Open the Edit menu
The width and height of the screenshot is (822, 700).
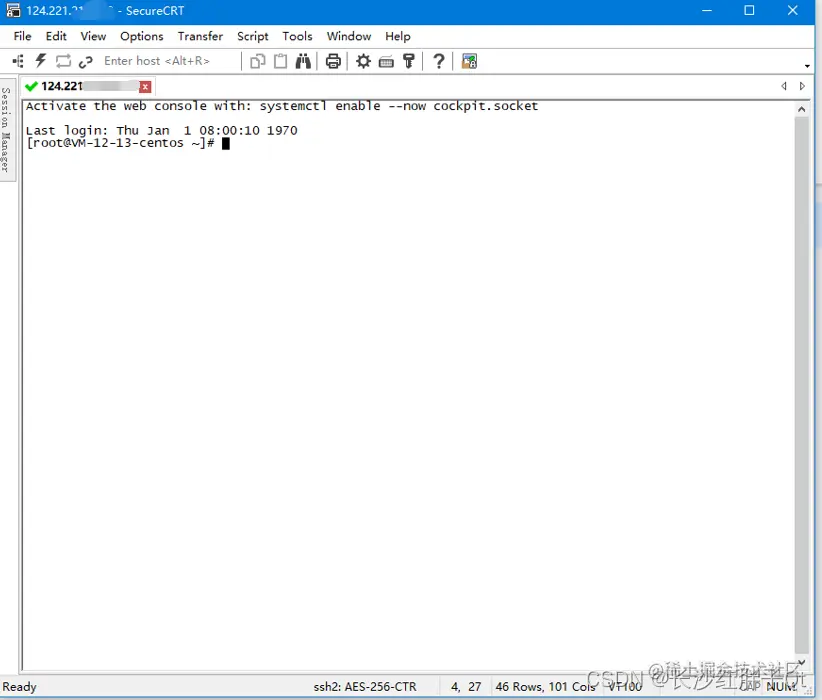pos(56,36)
